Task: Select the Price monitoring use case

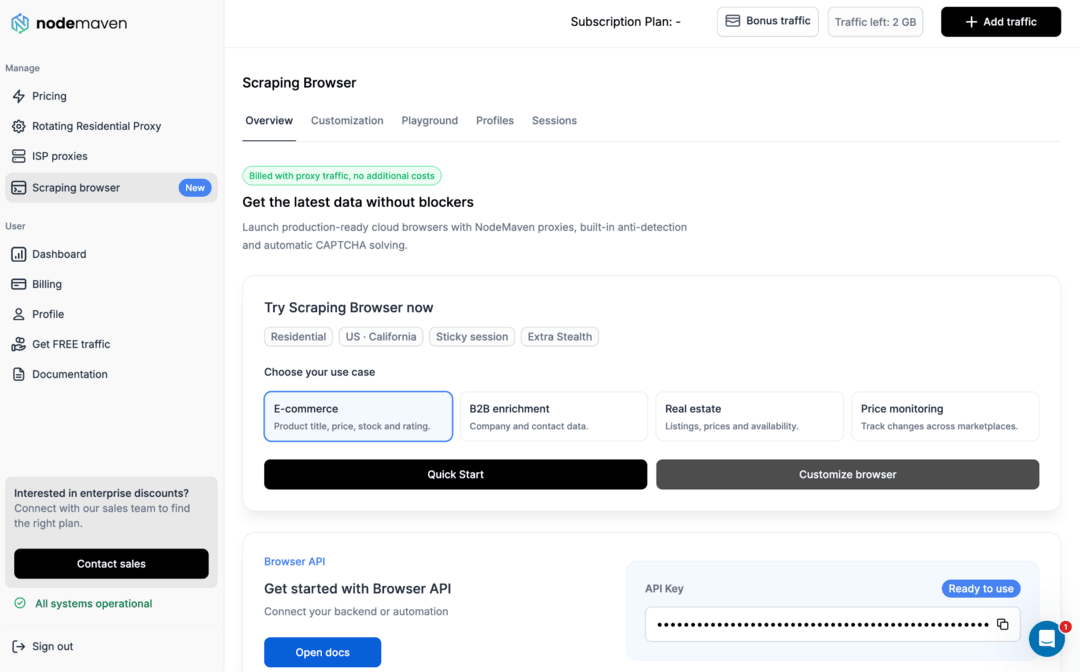Action: click(945, 417)
